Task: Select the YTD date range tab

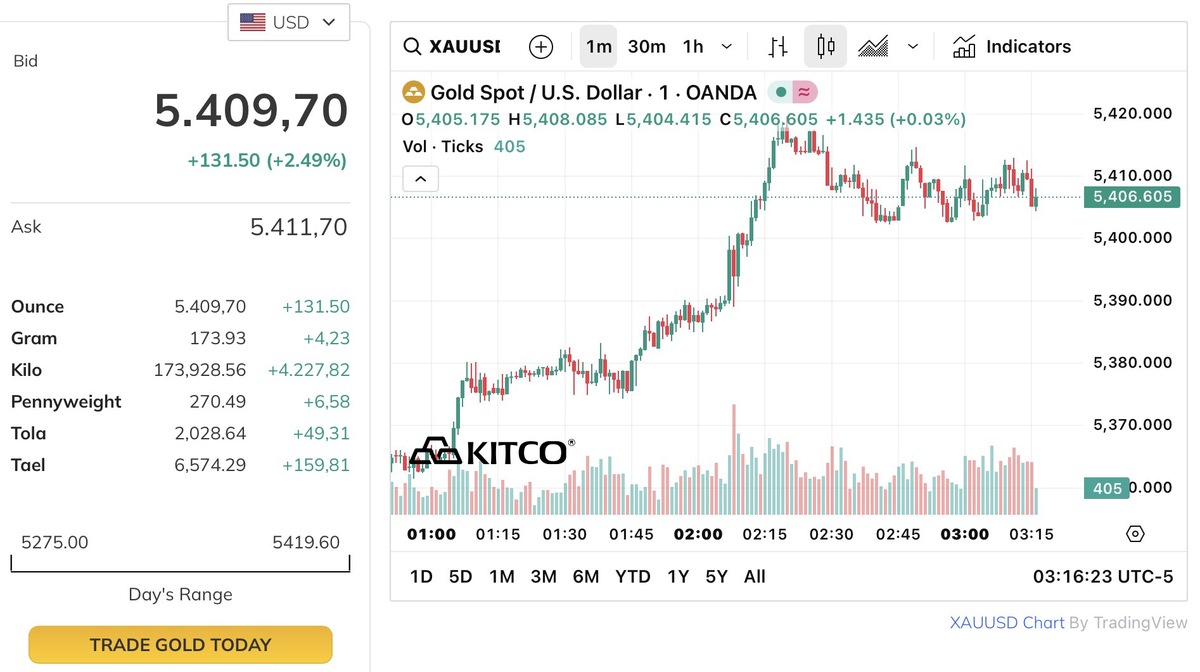Action: pyautogui.click(x=633, y=577)
